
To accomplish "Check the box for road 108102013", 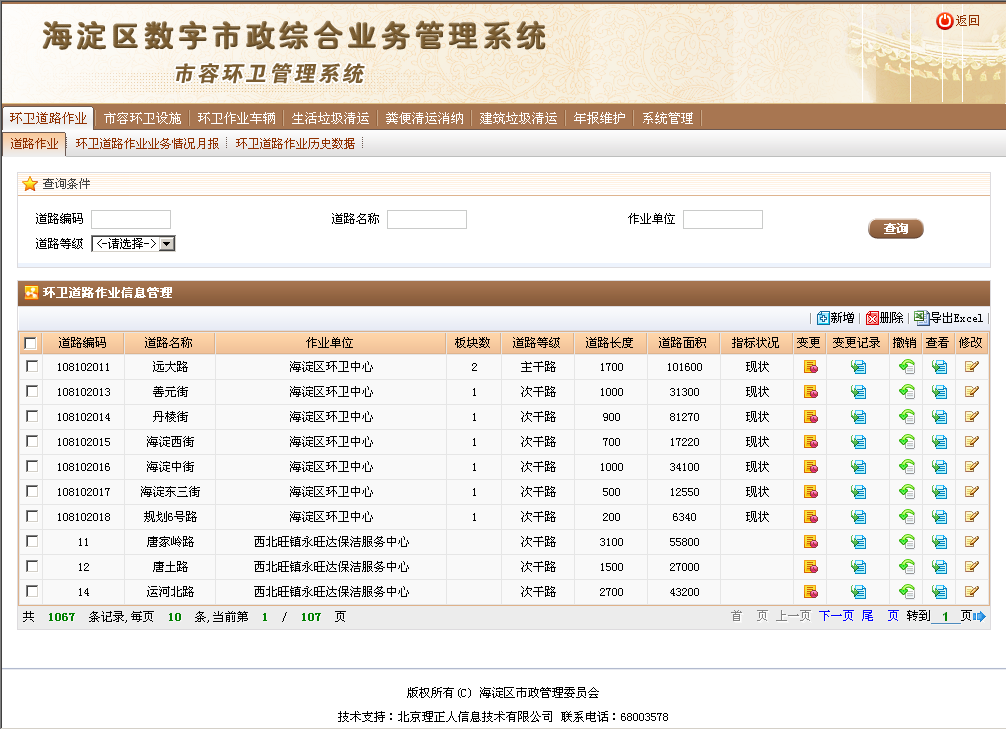I will point(31,391).
